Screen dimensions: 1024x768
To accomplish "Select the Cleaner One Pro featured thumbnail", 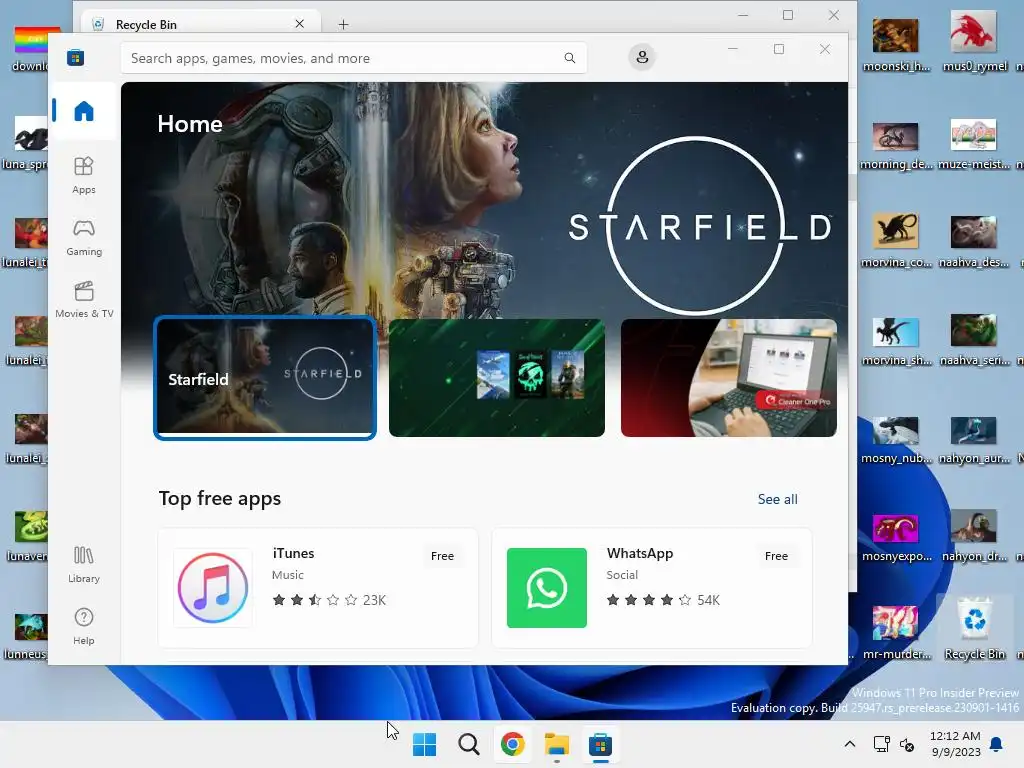I will (x=728, y=377).
